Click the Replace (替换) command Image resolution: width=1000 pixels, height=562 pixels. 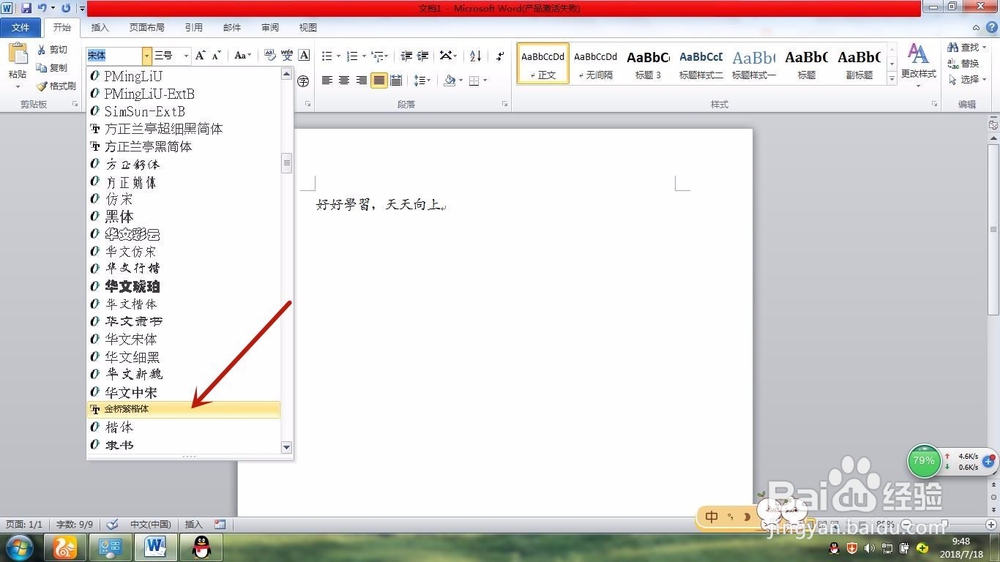pyautogui.click(x=964, y=63)
